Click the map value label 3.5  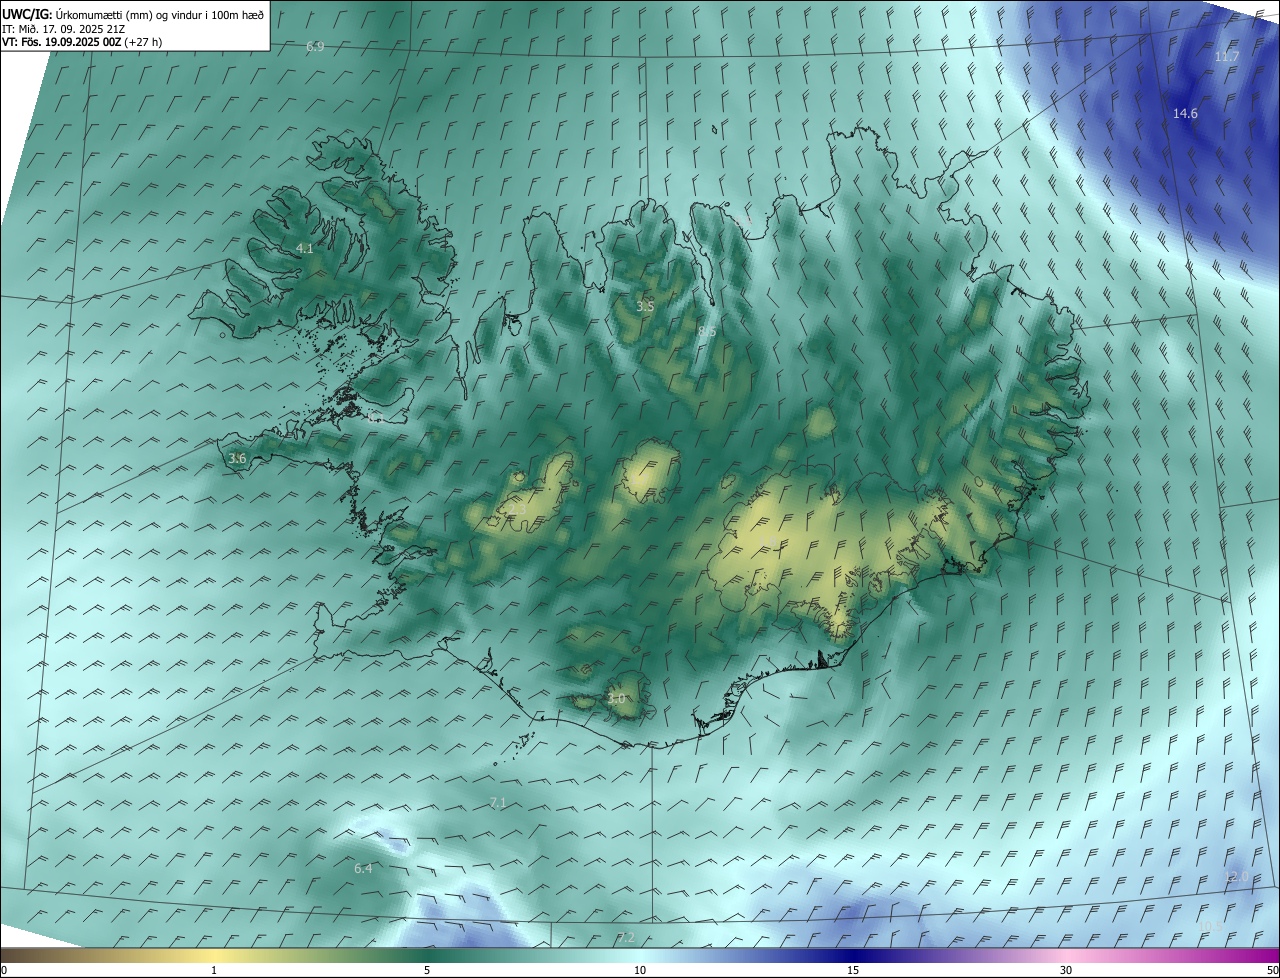(645, 306)
